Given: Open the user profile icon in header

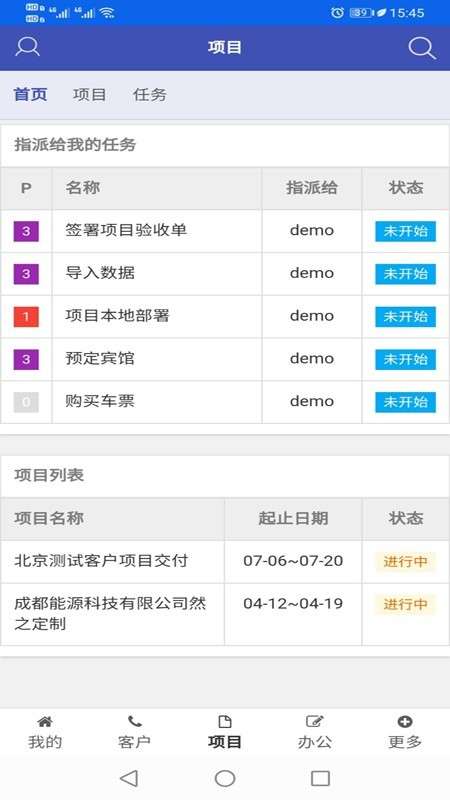Looking at the screenshot, I should 28,46.
